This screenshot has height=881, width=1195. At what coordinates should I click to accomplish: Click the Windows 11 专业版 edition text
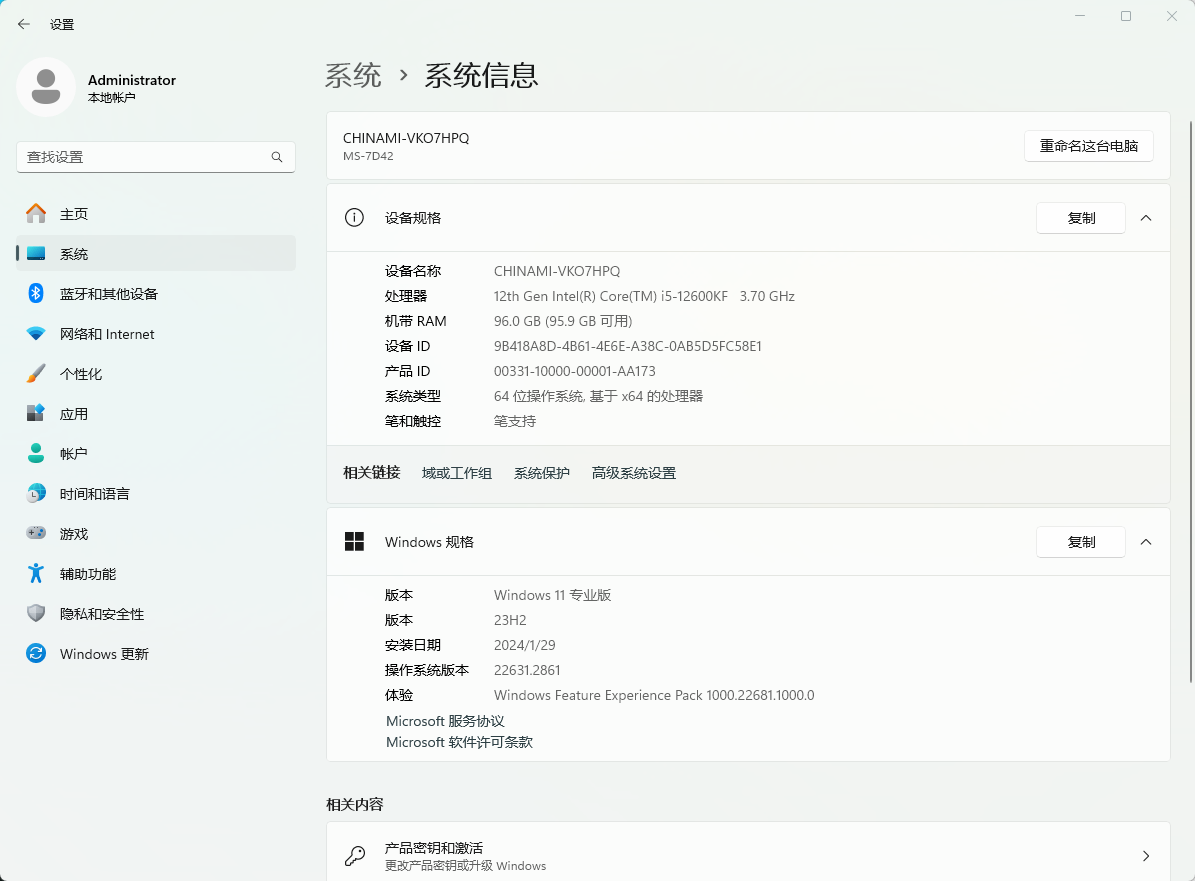pyautogui.click(x=553, y=595)
